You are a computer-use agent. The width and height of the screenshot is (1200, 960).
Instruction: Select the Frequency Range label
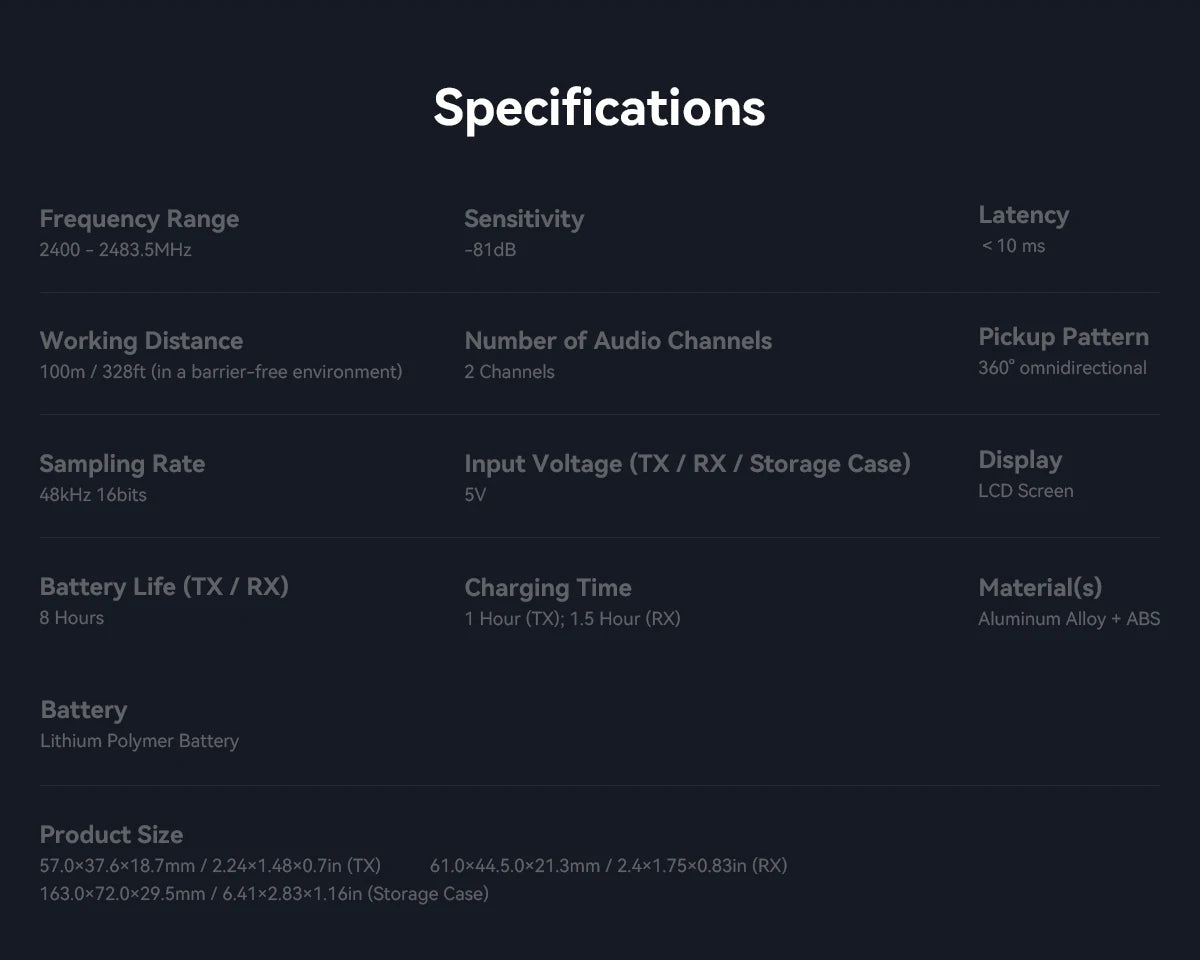[x=139, y=219]
